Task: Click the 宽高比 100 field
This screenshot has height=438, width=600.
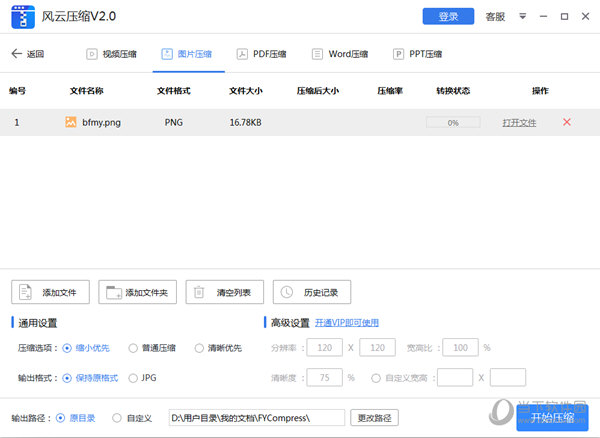Action: (x=460, y=347)
